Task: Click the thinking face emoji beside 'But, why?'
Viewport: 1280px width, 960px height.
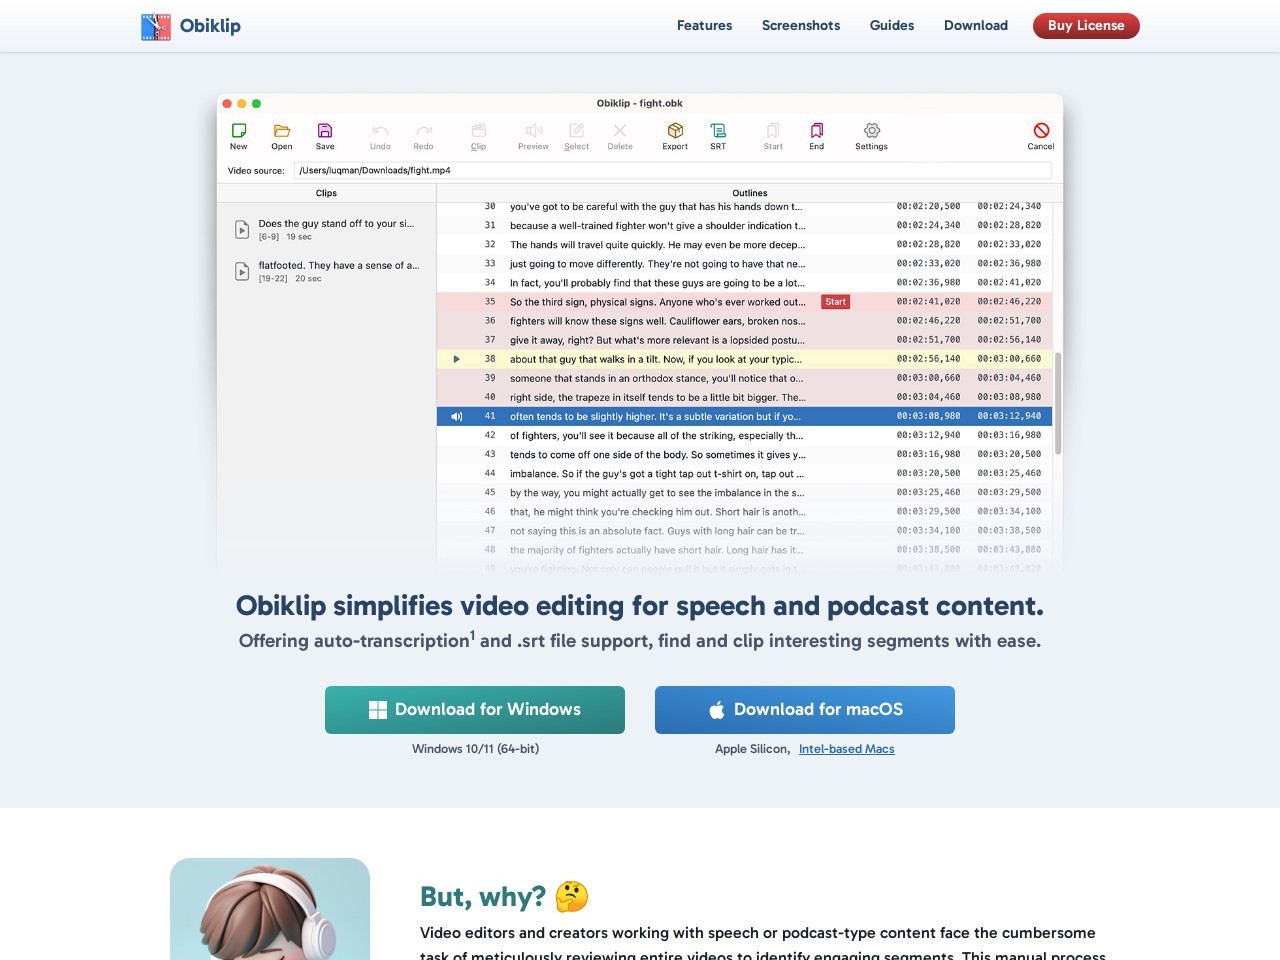Action: tap(572, 897)
